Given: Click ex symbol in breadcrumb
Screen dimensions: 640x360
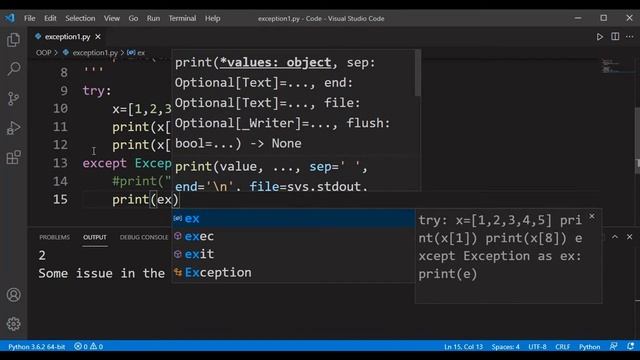Looking at the screenshot, I should click(141, 53).
